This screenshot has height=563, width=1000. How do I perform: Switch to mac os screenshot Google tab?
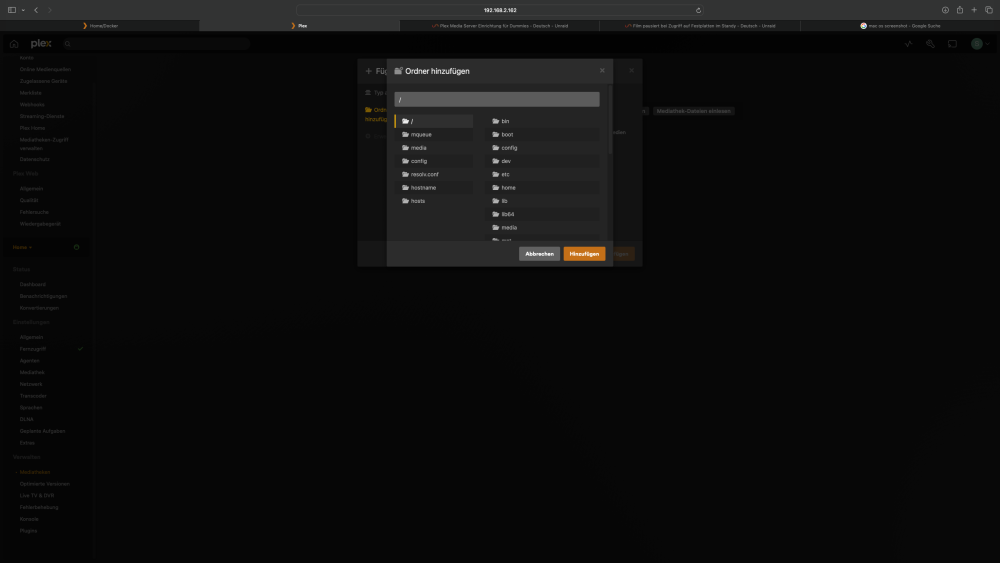(900, 26)
